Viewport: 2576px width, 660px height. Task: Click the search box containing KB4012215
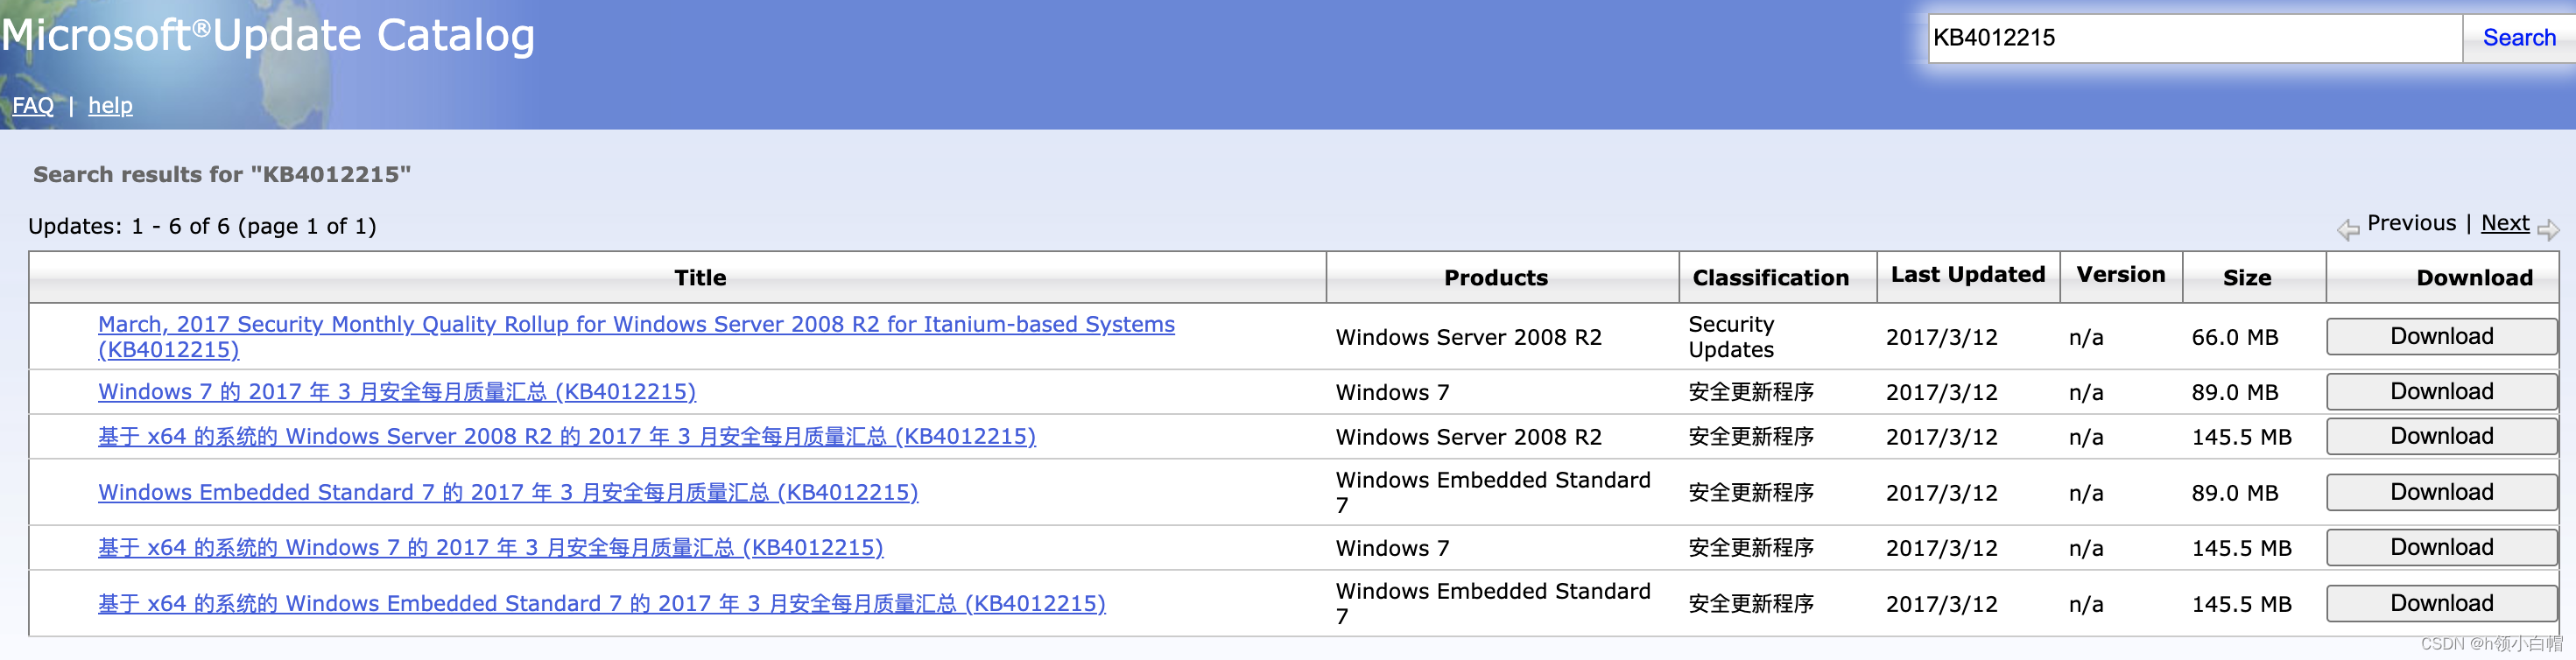2194,38
